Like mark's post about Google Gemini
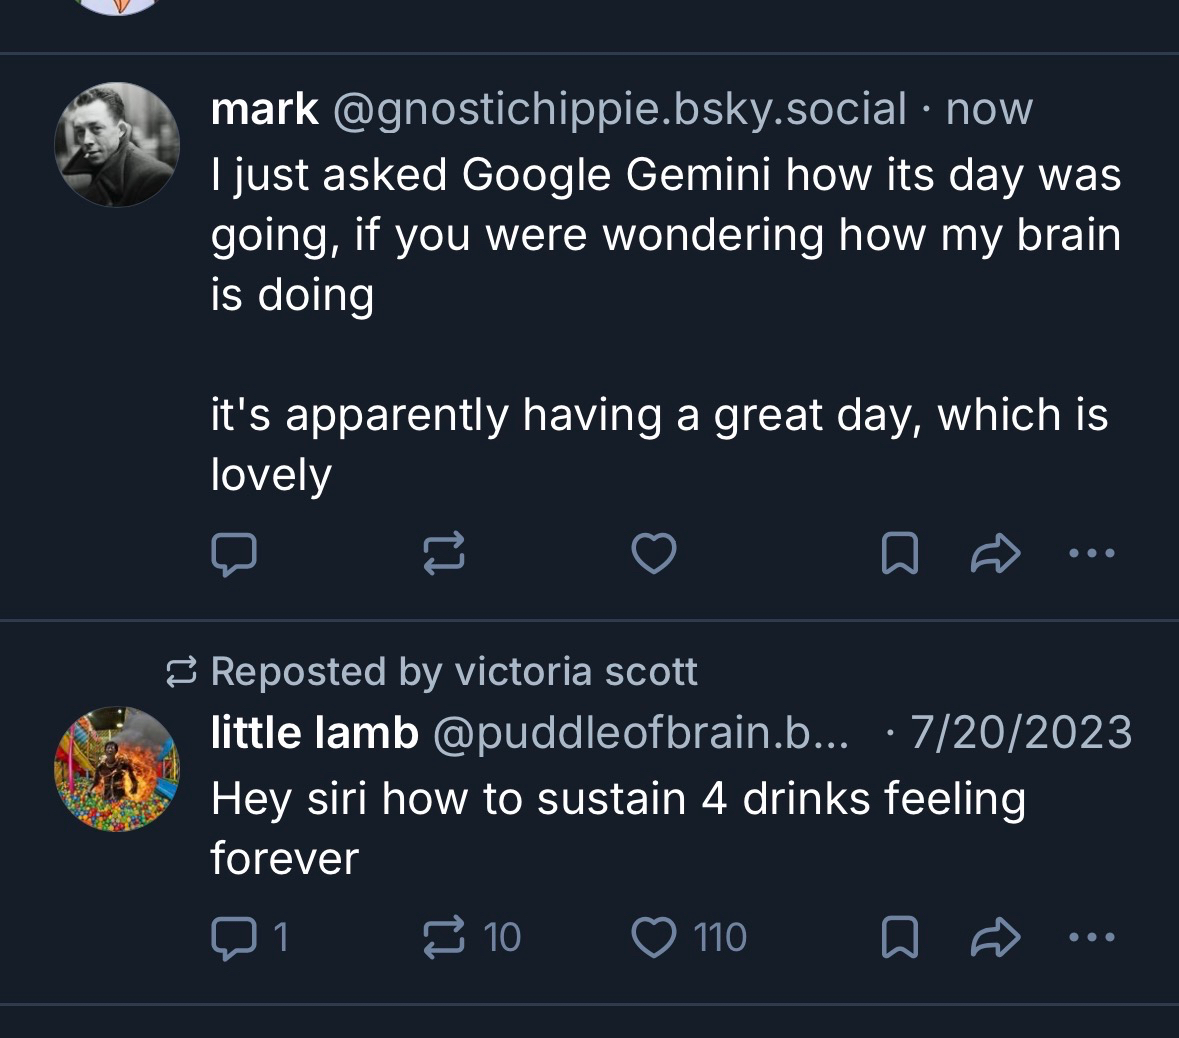1179x1038 pixels. click(654, 553)
